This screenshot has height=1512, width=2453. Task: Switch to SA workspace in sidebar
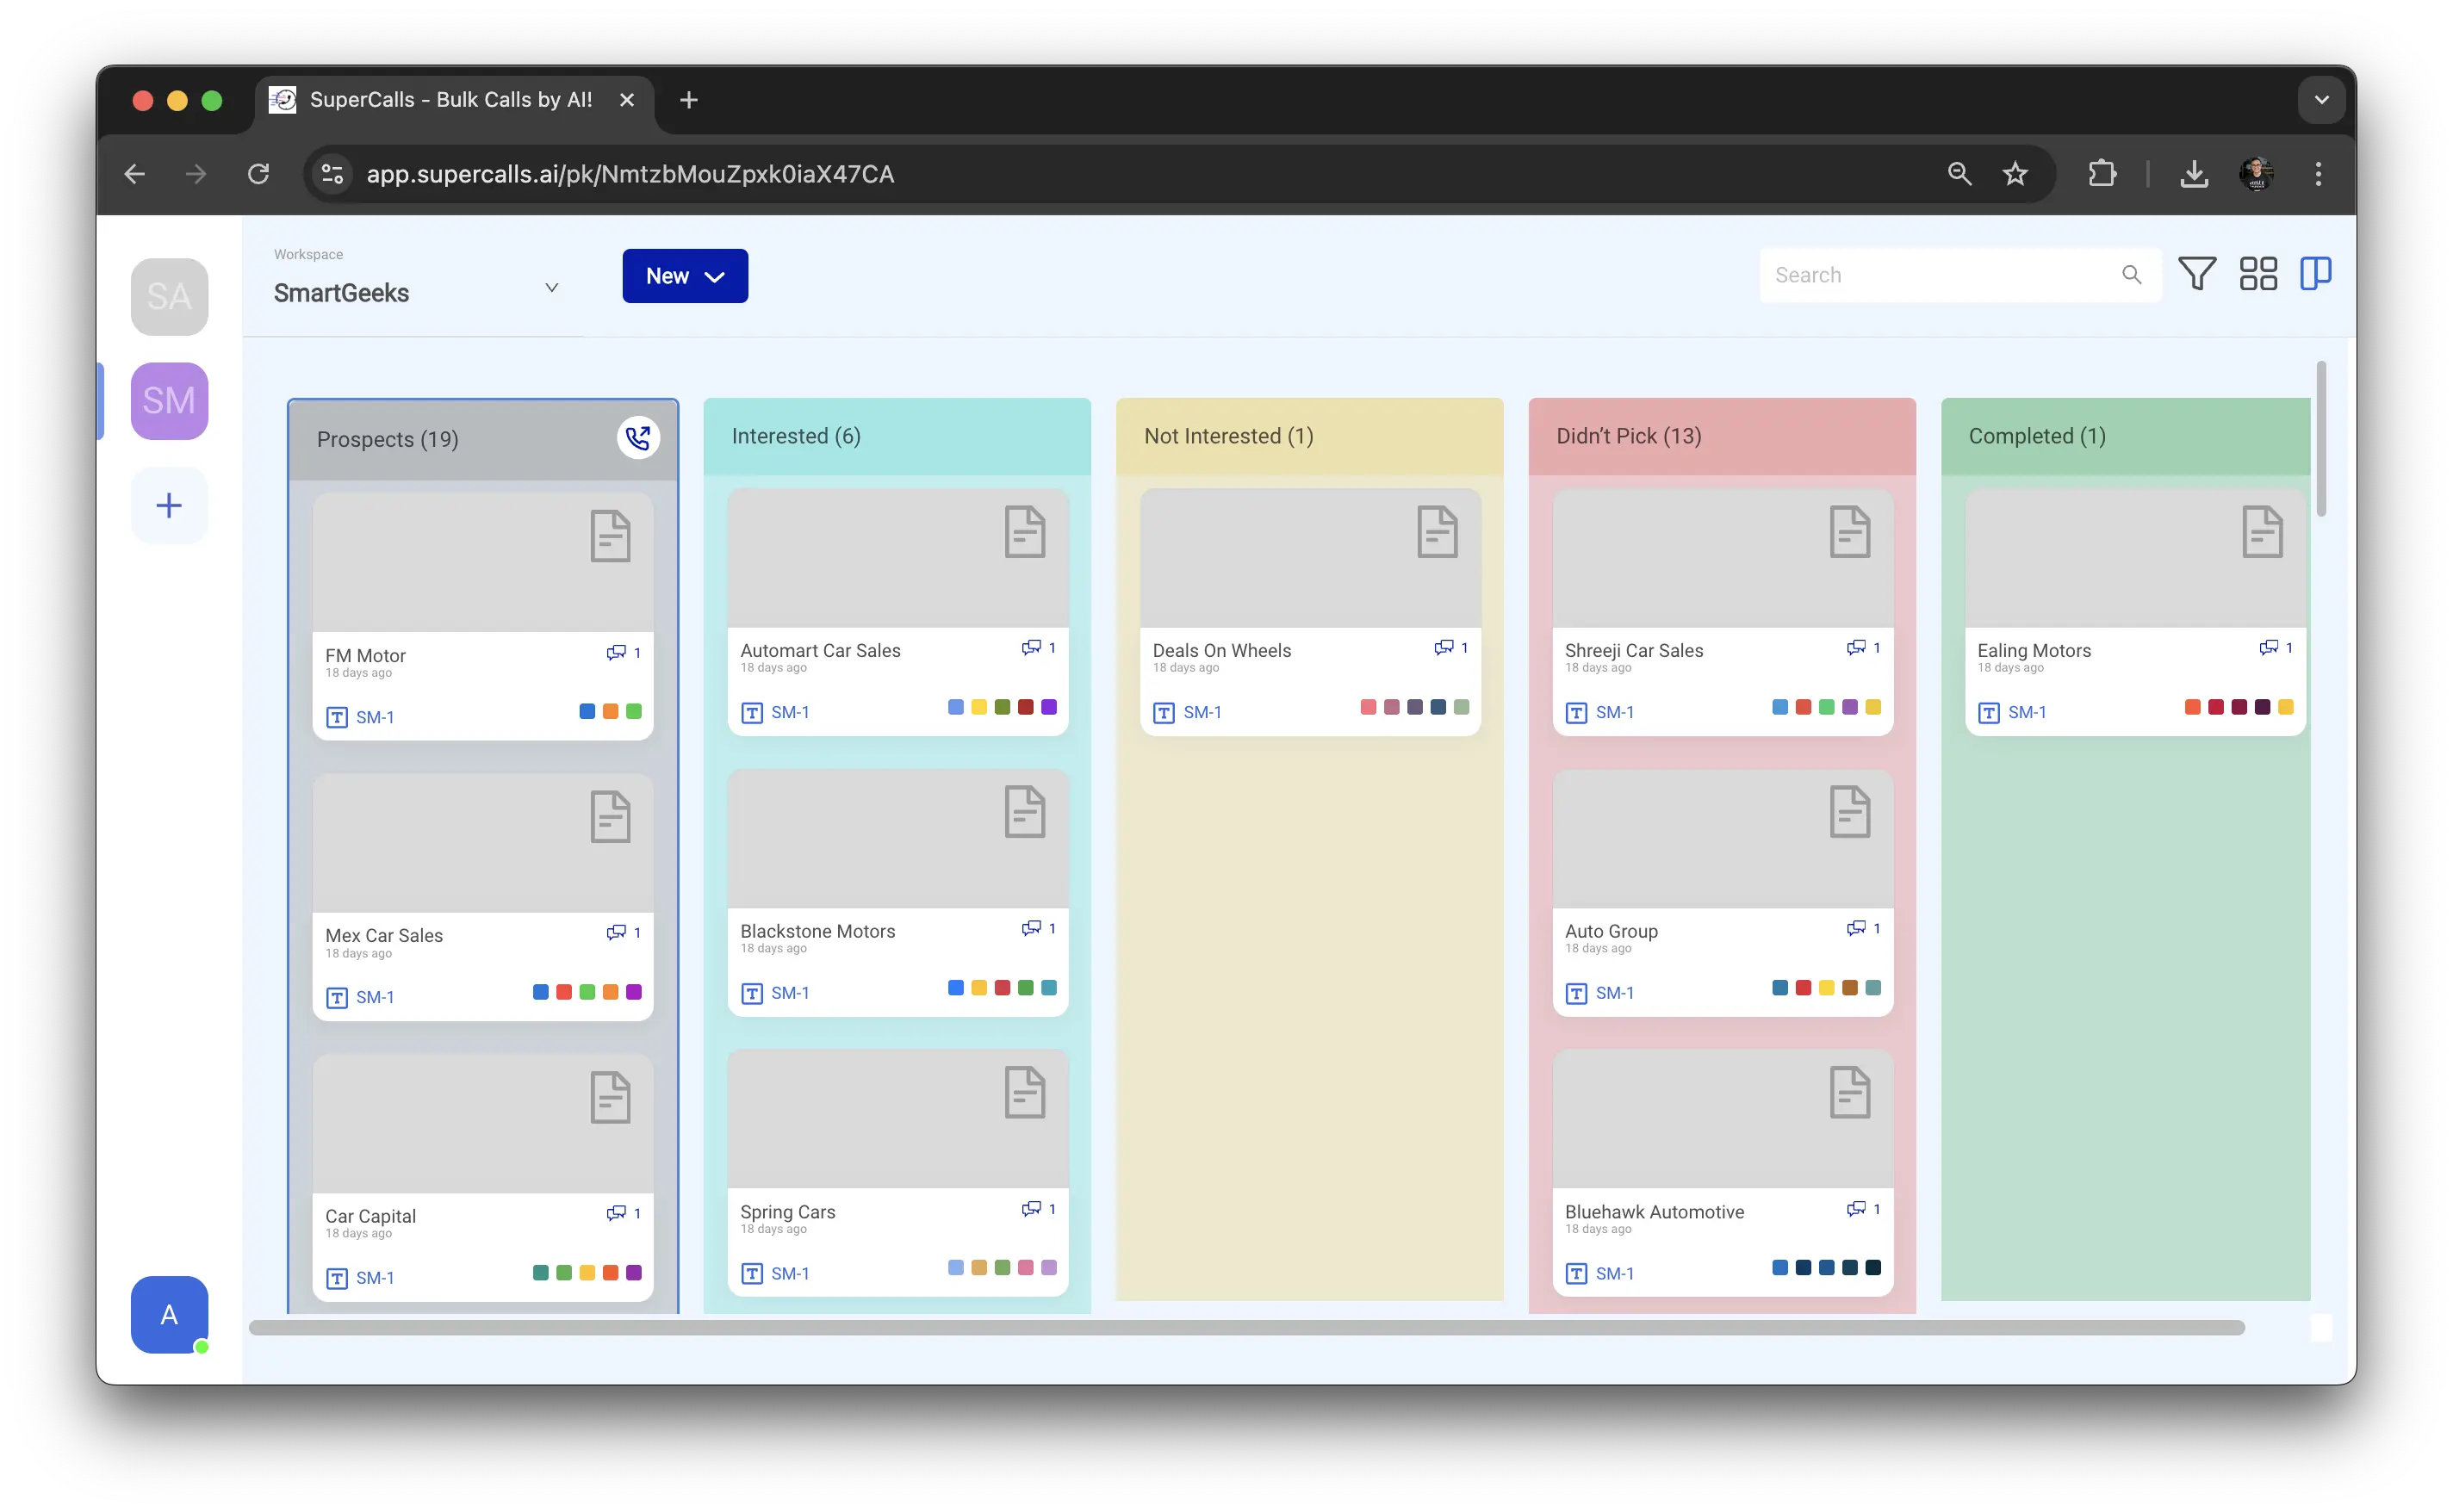click(x=169, y=297)
